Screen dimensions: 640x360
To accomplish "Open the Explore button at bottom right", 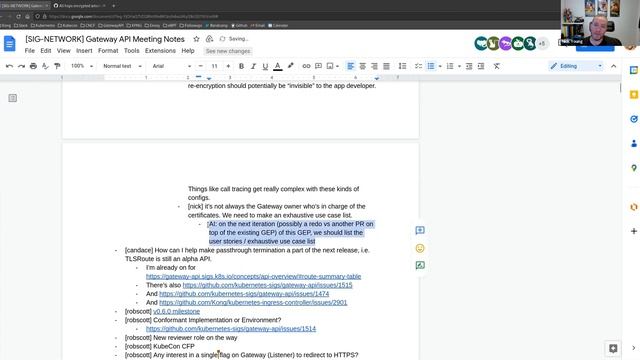I will pyautogui.click(x=613, y=348).
